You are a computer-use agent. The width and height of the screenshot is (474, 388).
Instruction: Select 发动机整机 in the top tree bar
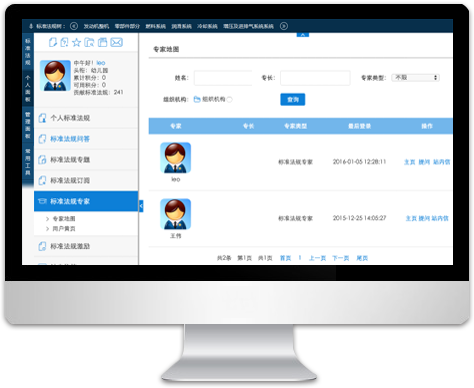tap(96, 26)
